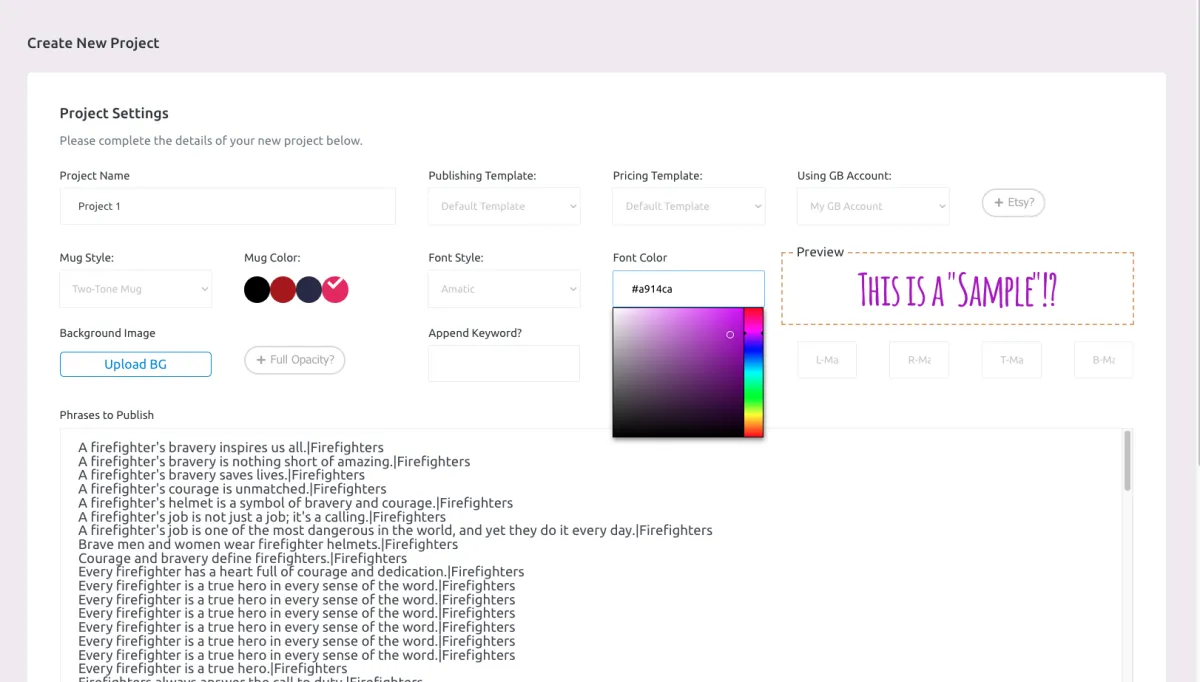Select the navy blue mug color swatch
The height and width of the screenshot is (682, 1200).
coord(309,290)
